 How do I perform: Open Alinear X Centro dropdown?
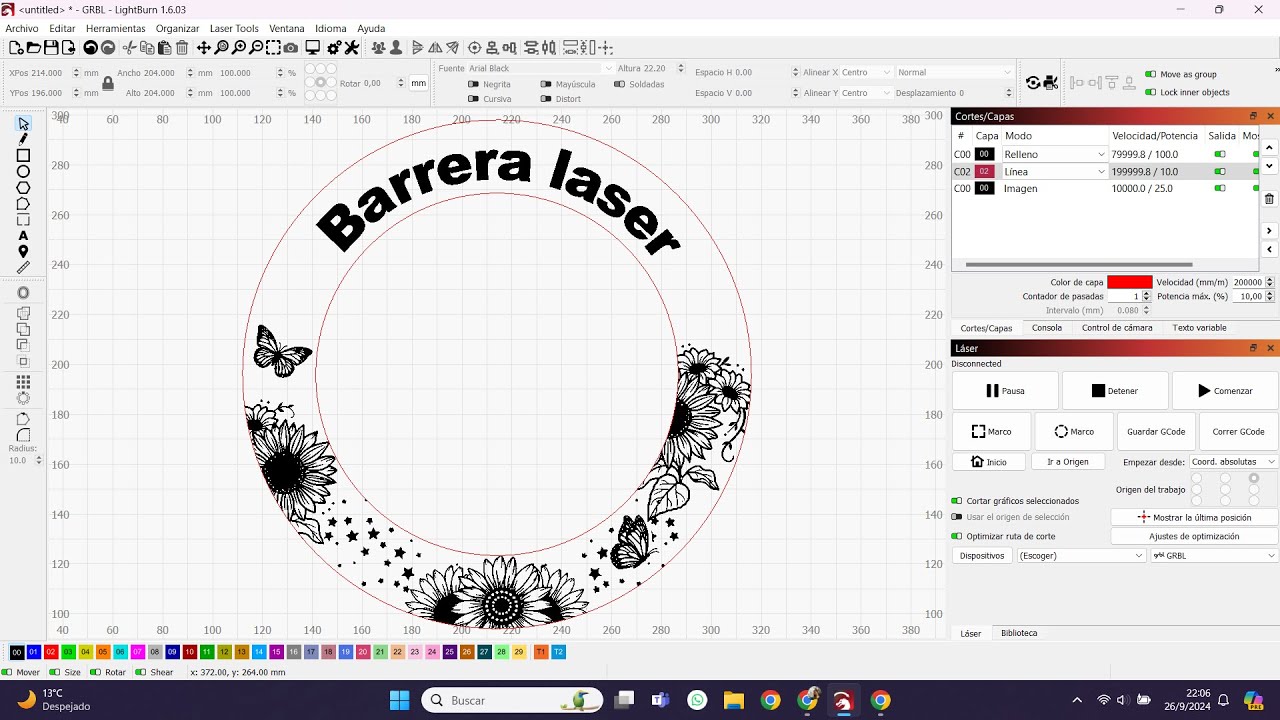[x=866, y=72]
